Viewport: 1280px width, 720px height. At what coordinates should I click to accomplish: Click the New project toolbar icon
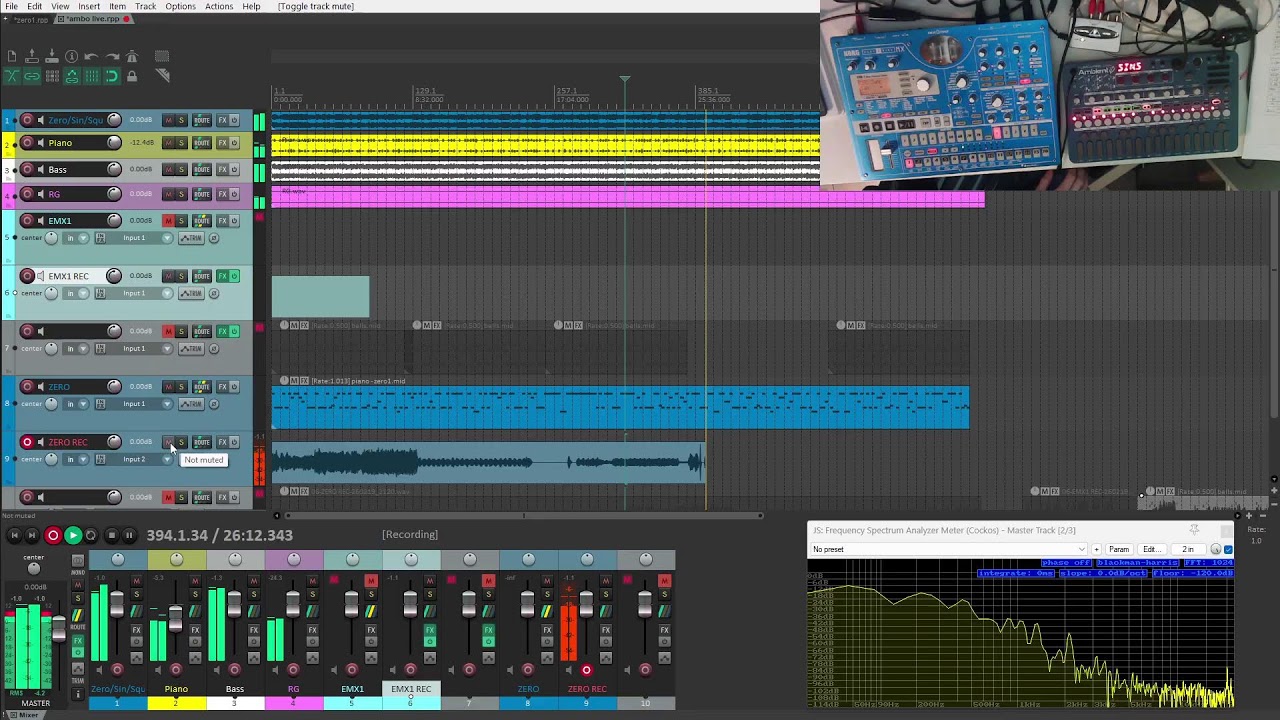point(12,57)
